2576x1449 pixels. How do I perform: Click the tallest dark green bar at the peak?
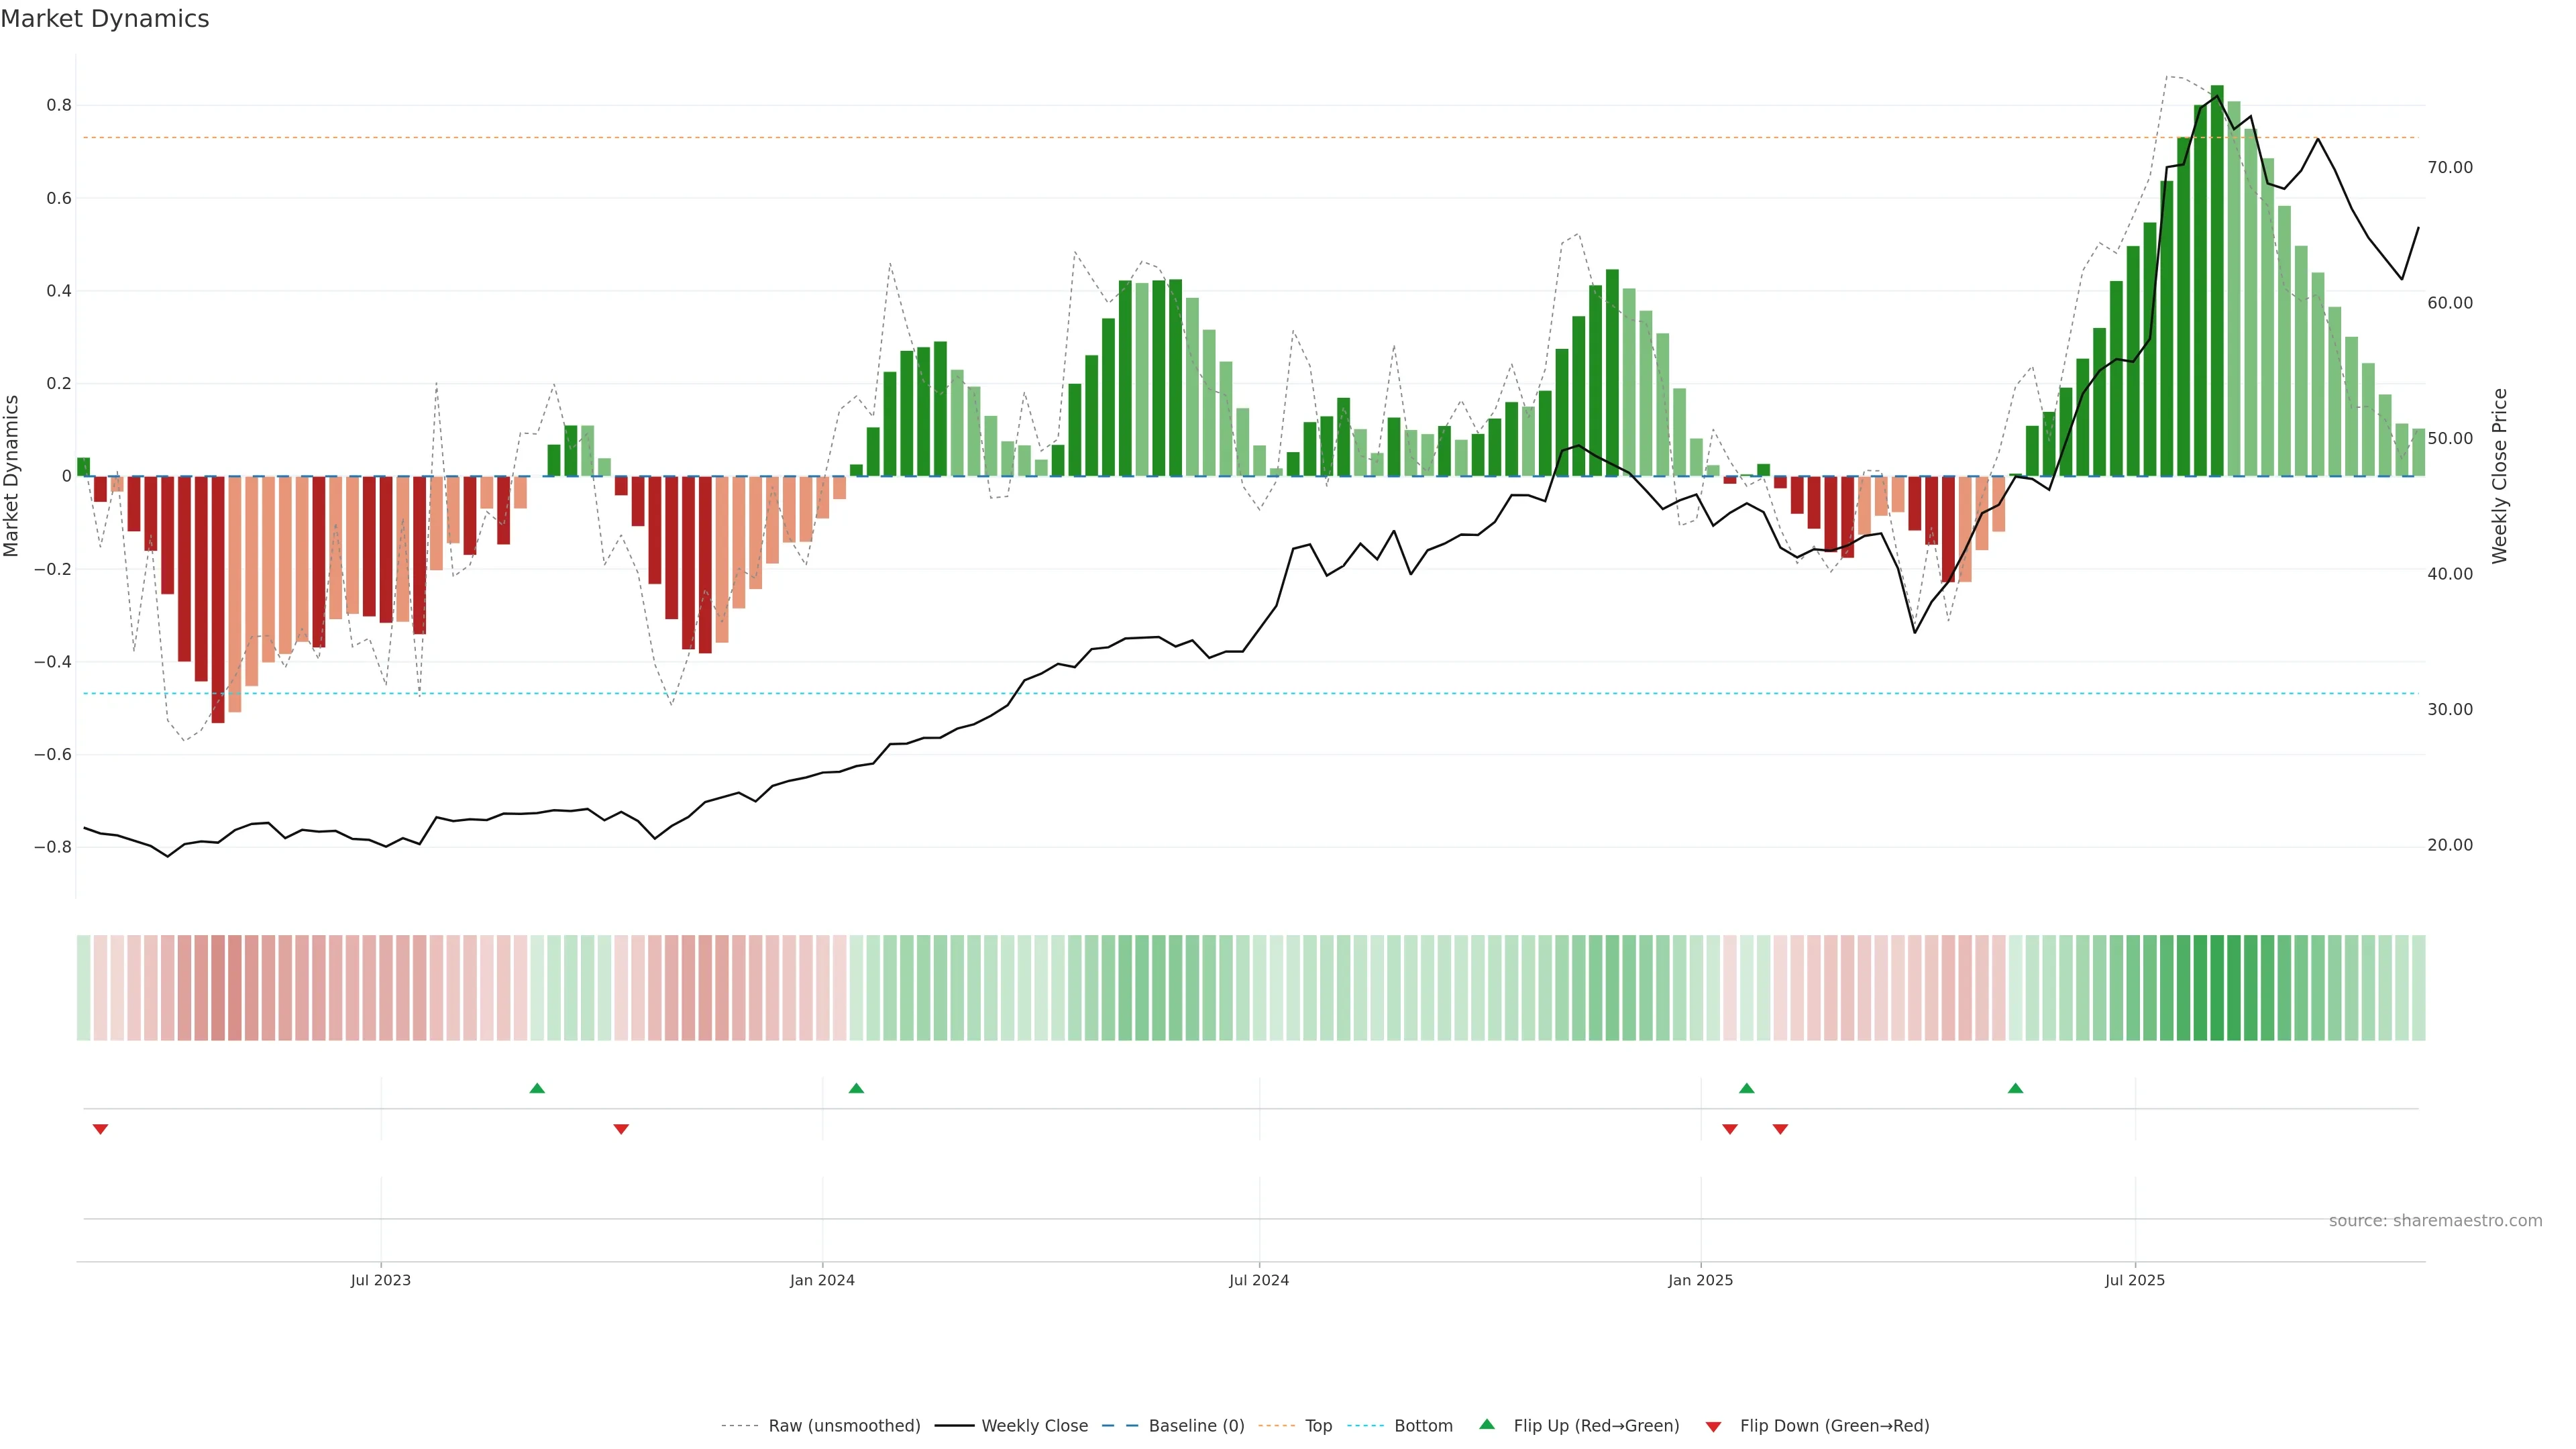tap(2217, 280)
